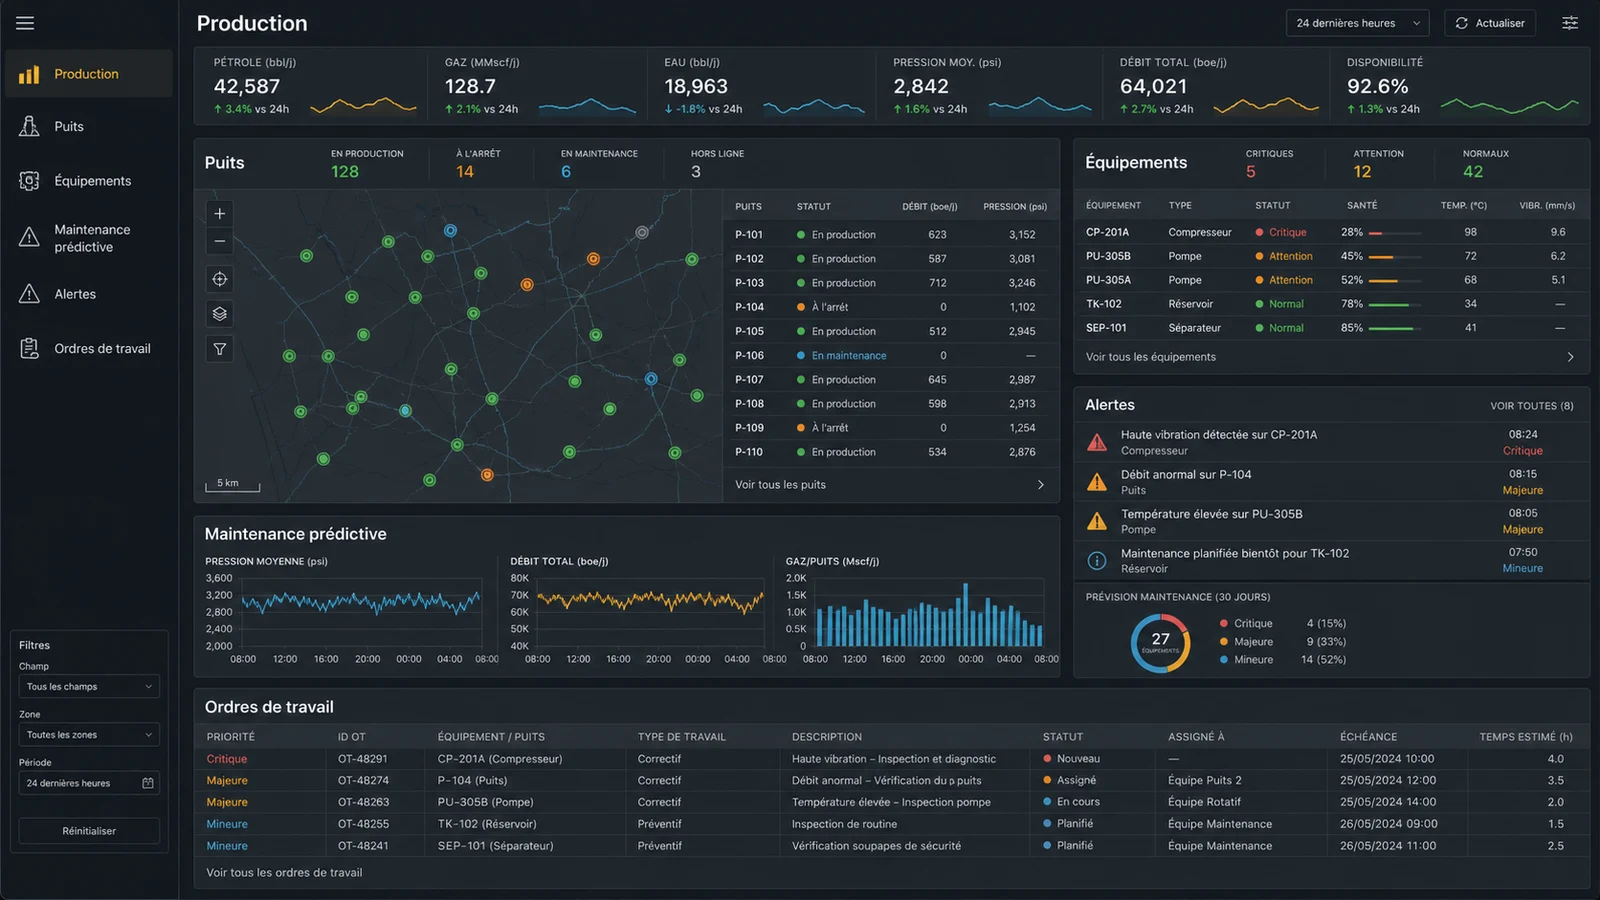Open the map filter funnel icon
Screen dimensions: 1600x900
pyautogui.click(x=220, y=349)
